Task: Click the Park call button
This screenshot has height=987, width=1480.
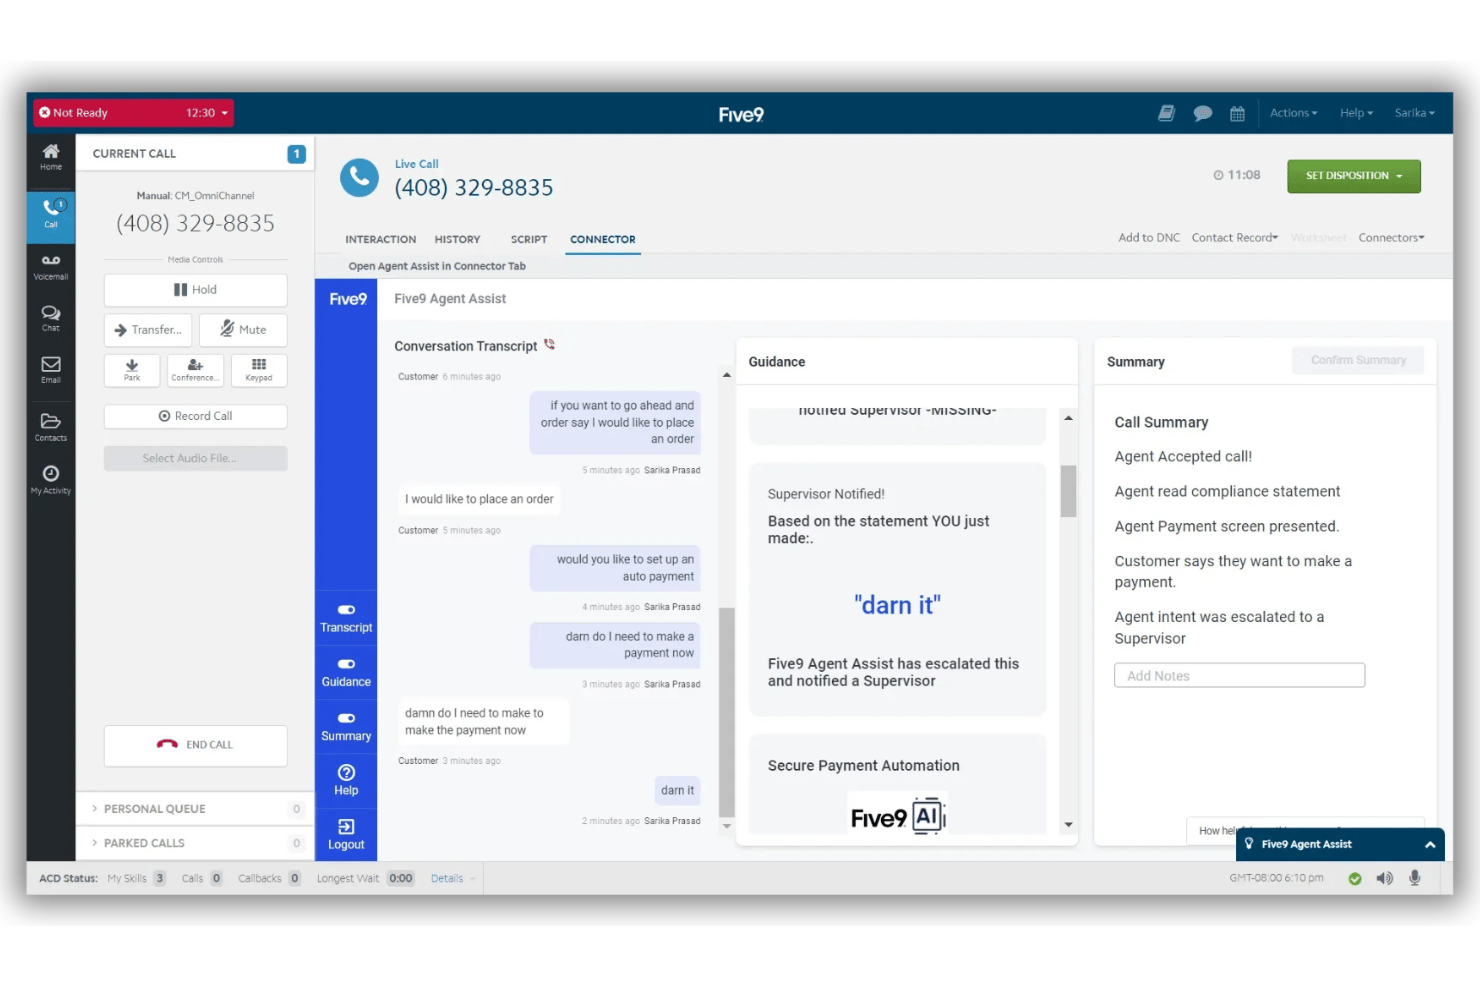Action: (132, 370)
